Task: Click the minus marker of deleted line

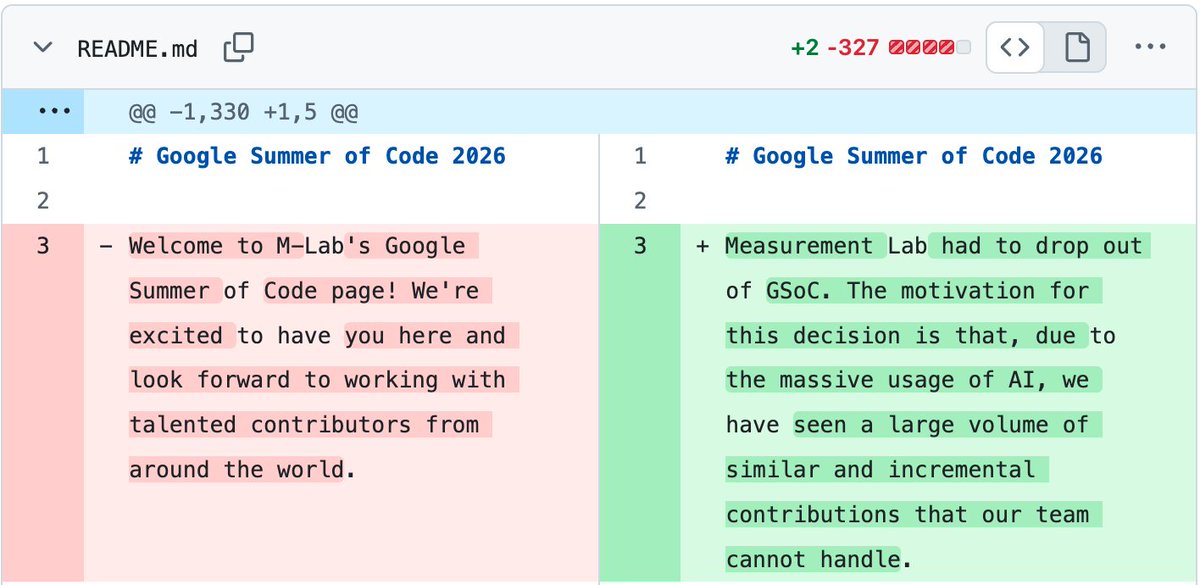Action: [106, 247]
